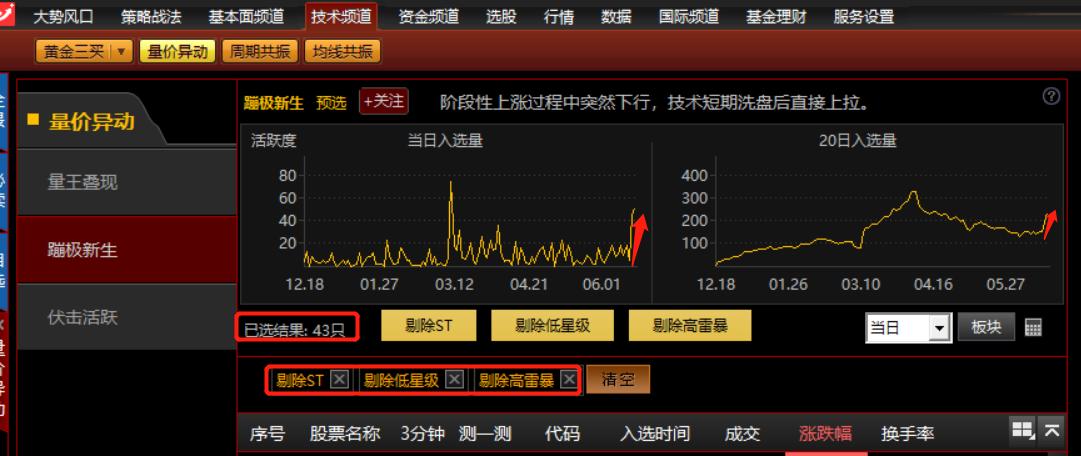Image resolution: width=1081 pixels, height=456 pixels.
Task: Sort by the 涨跌幅 column header
Action: 825,434
